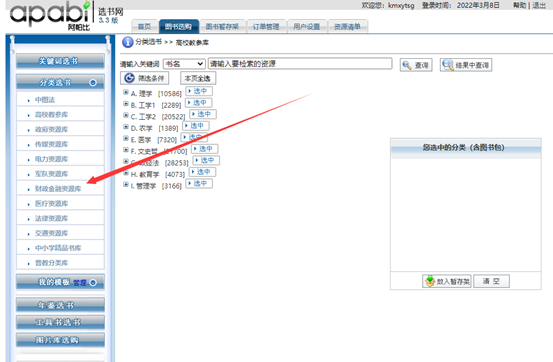This screenshot has height=362, width=553.
Task: Expand the H. 教育学 tree node
Action: coord(126,173)
